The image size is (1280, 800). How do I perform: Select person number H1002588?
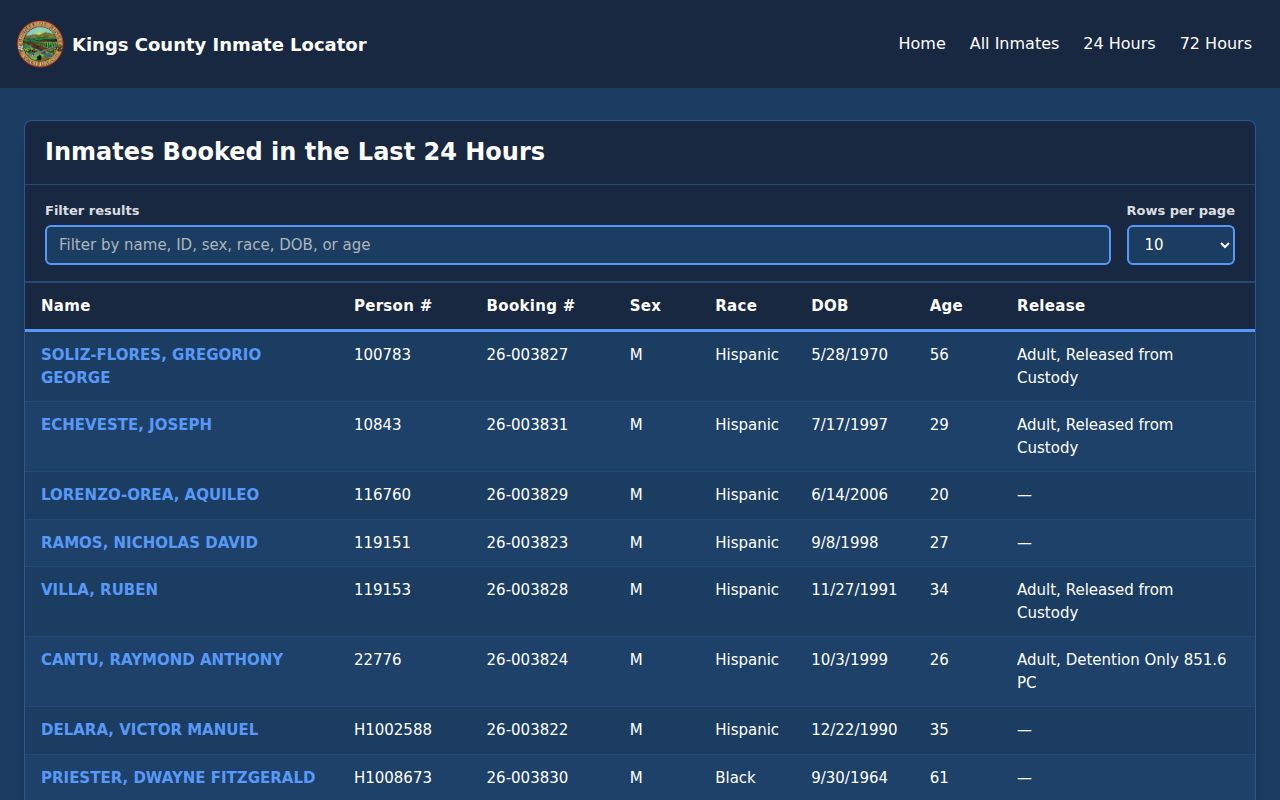(x=393, y=729)
